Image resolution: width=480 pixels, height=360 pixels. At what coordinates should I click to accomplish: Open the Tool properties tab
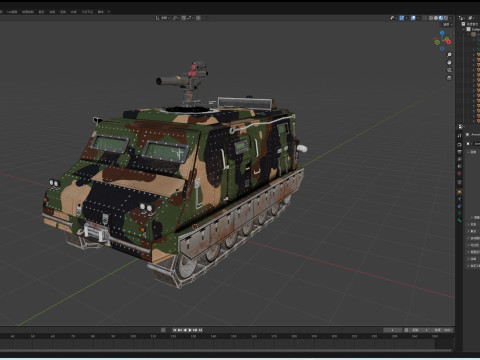pyautogui.click(x=460, y=136)
